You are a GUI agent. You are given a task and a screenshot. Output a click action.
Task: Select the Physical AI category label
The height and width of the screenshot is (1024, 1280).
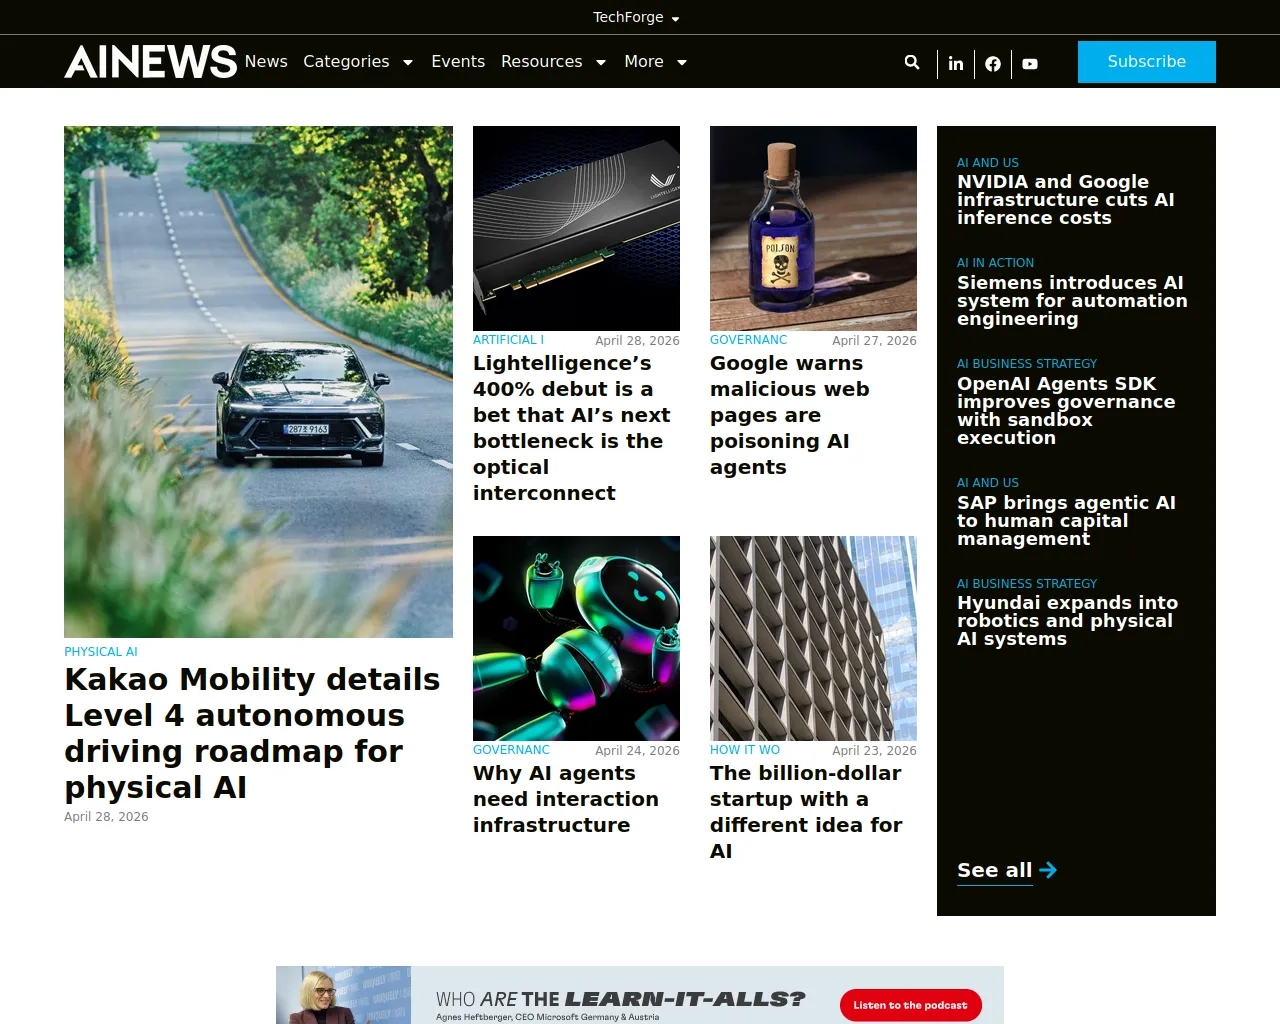(101, 652)
